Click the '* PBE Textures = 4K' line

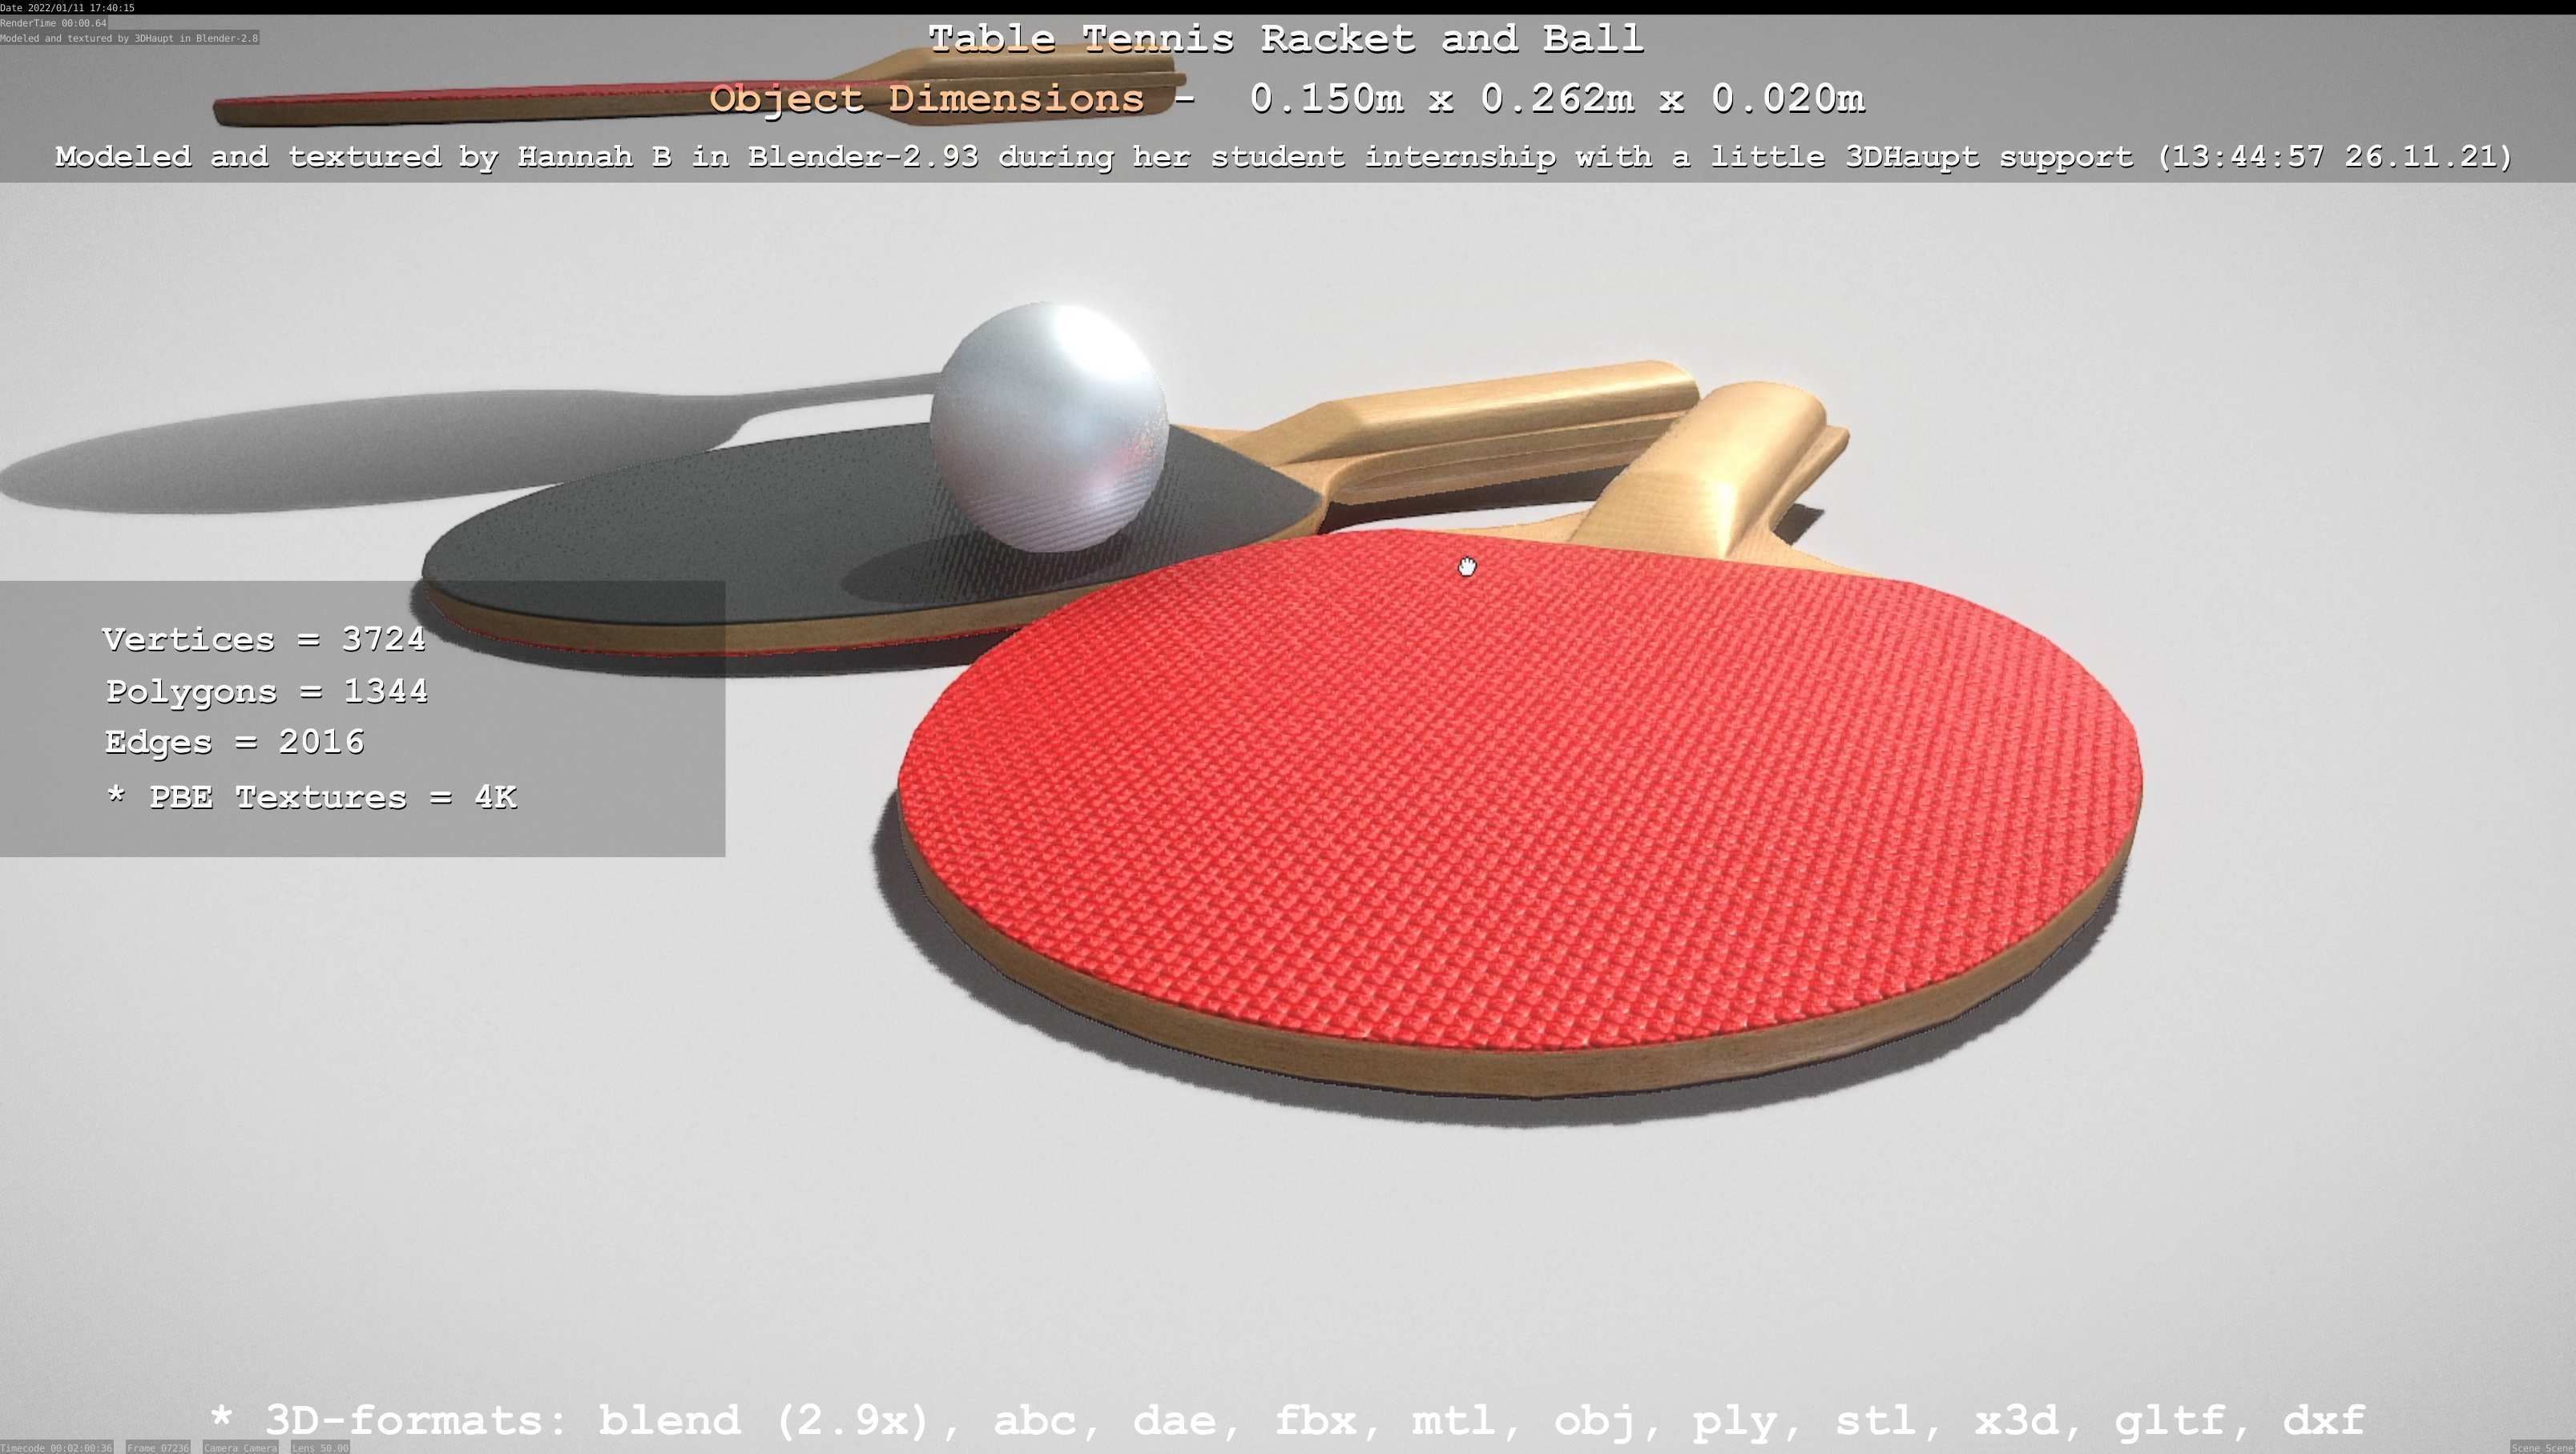point(311,797)
